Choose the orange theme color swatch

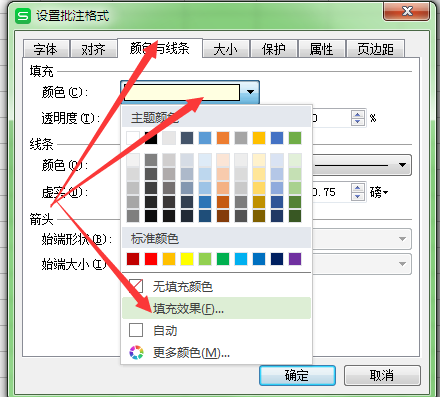223,138
